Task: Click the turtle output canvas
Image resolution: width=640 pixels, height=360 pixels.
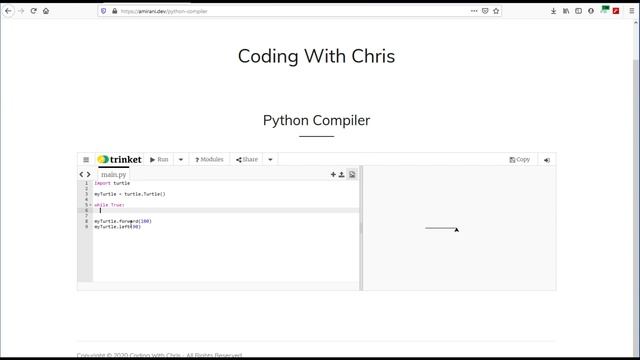Action: [x=460, y=228]
